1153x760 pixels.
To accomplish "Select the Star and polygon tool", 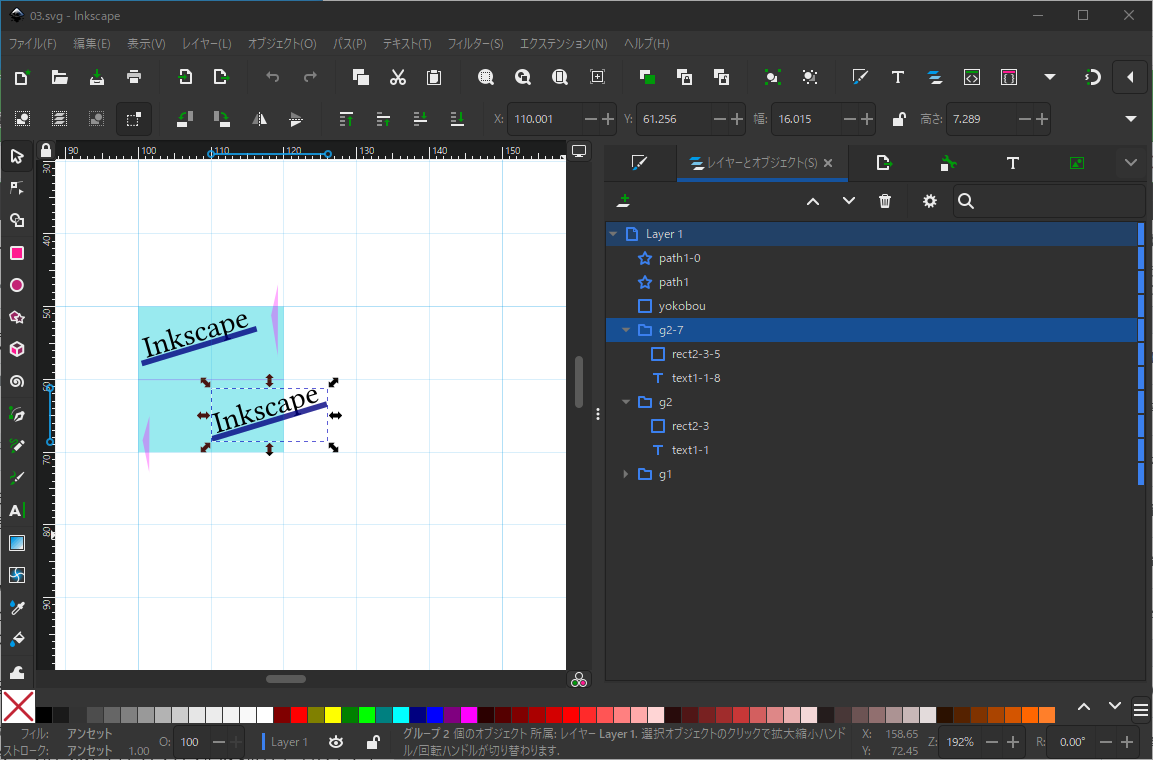I will (17, 318).
